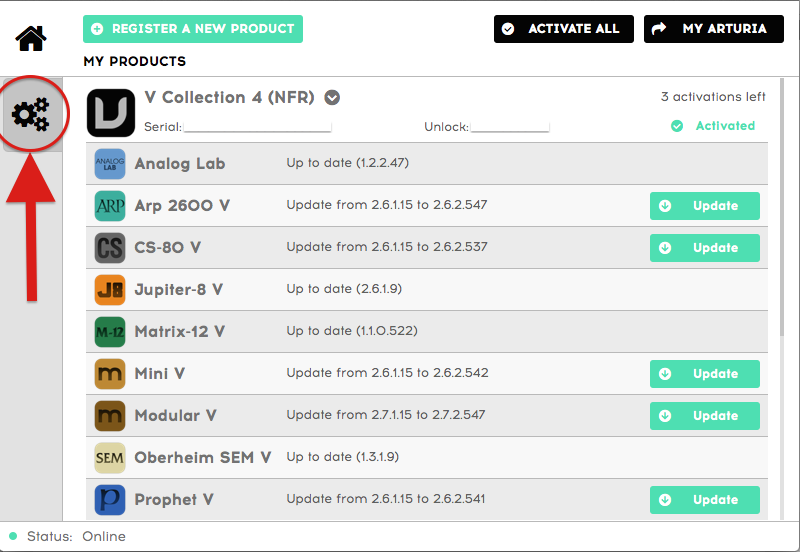
Task: Update Mini V to 2.6.2.542
Action: click(x=705, y=373)
